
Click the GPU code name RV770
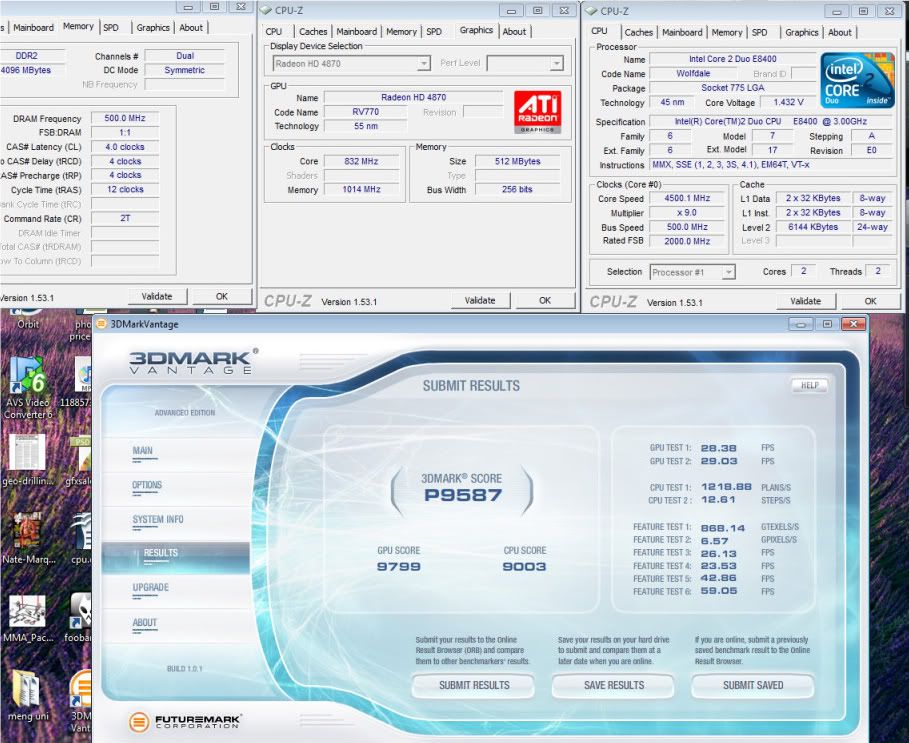[365, 112]
